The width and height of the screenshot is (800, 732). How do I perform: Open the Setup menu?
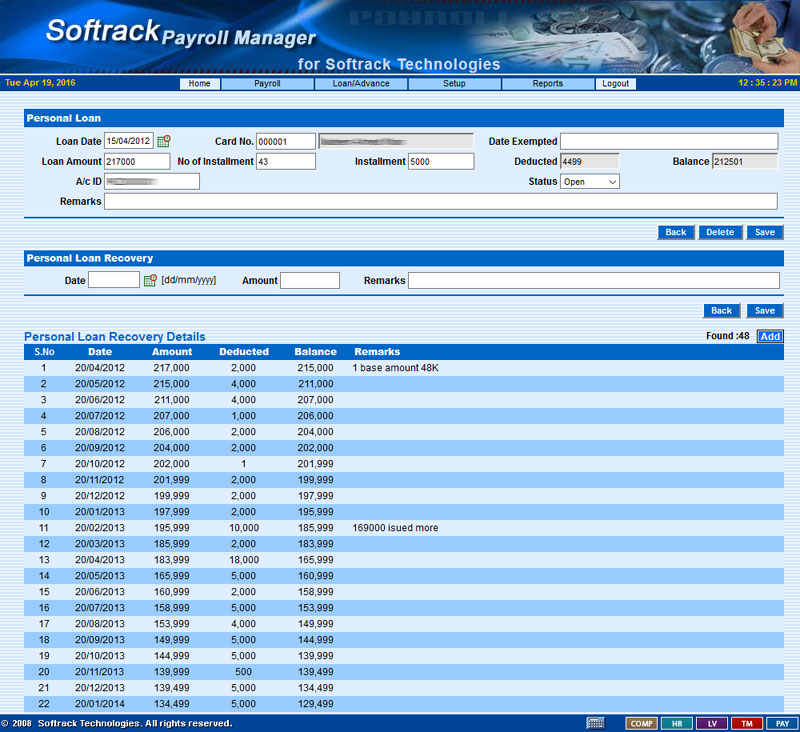(454, 84)
